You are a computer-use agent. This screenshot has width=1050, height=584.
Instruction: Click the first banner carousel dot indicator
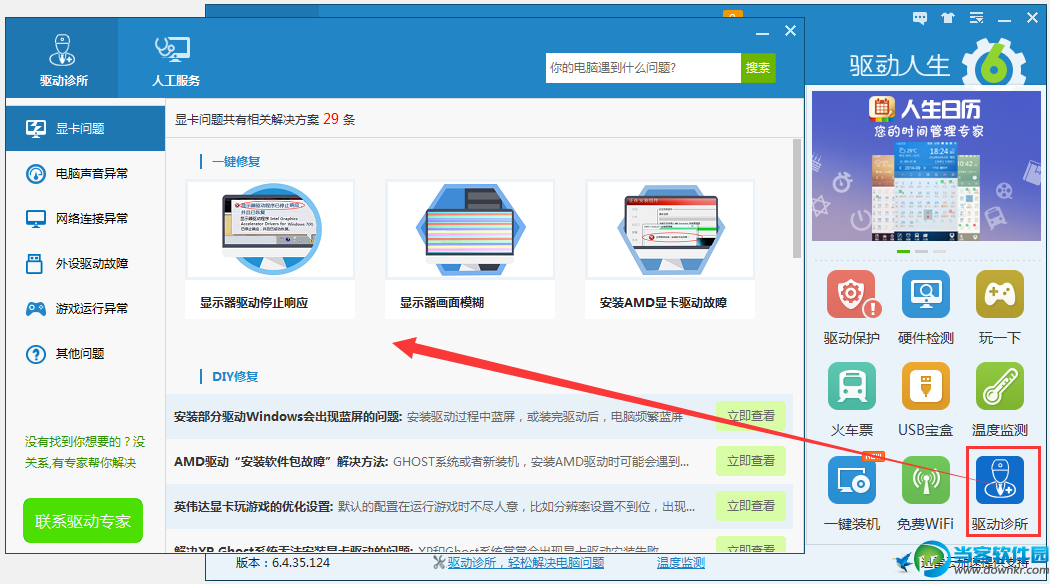pyautogui.click(x=903, y=251)
